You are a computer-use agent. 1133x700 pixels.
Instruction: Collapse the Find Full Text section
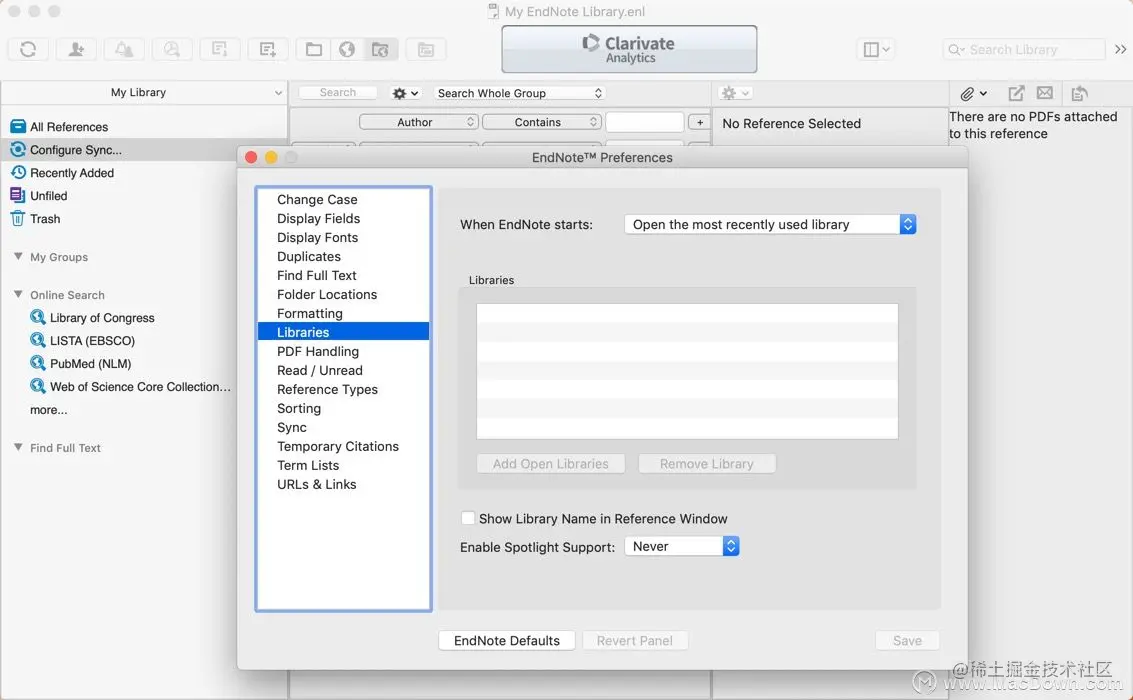pos(18,447)
